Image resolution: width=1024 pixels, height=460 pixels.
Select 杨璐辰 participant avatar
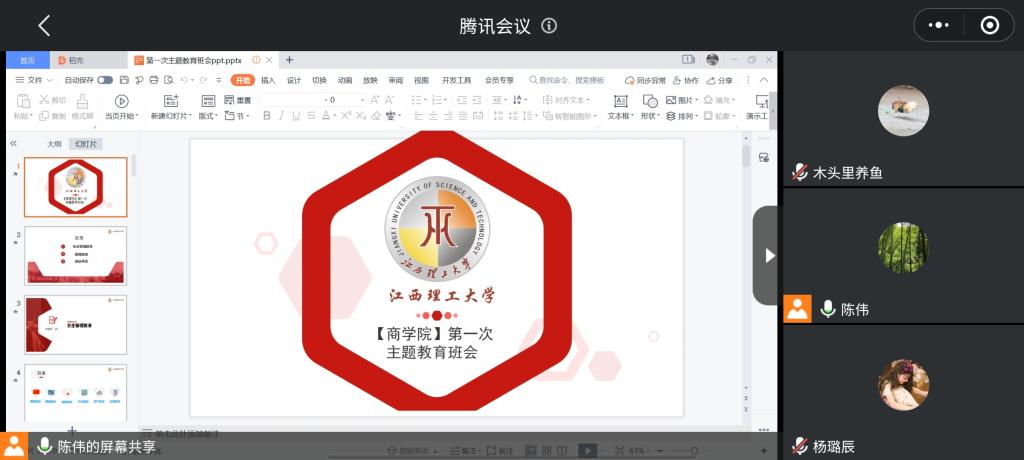tap(903, 385)
